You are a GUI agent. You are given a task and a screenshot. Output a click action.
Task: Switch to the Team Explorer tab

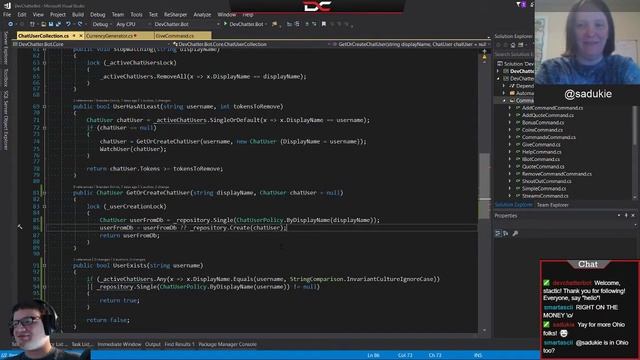click(552, 205)
